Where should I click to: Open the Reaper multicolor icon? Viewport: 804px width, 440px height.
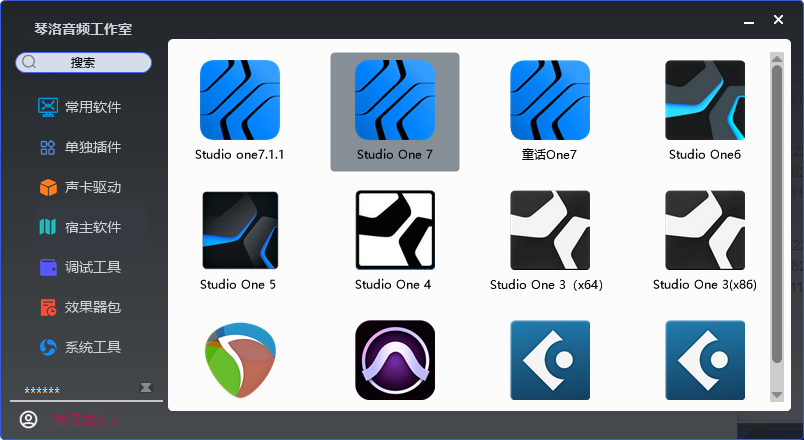coord(240,360)
